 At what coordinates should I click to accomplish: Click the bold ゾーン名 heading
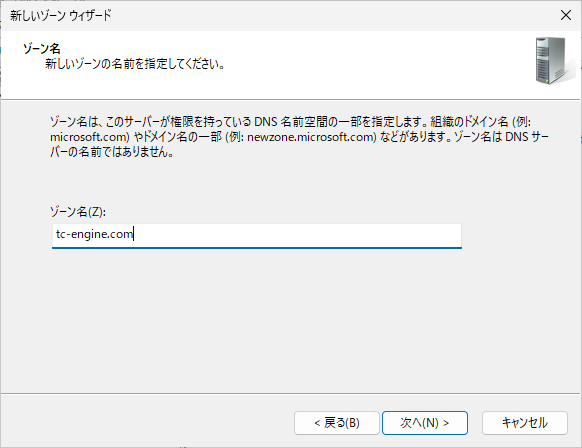point(42,49)
